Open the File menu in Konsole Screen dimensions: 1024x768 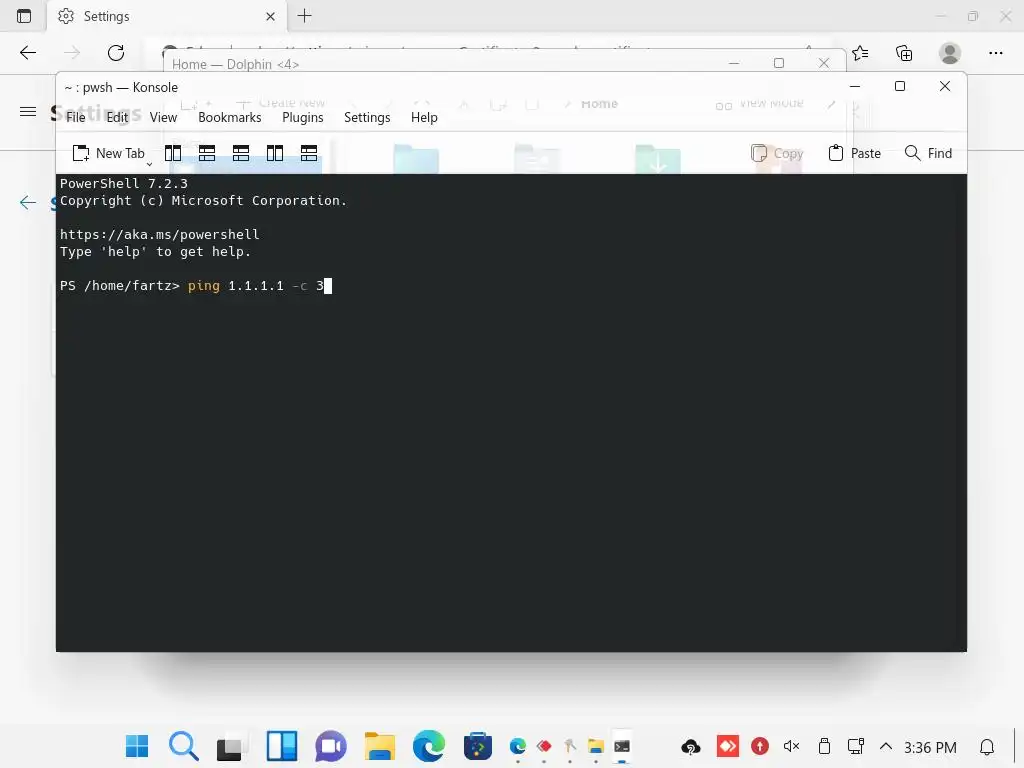(76, 118)
